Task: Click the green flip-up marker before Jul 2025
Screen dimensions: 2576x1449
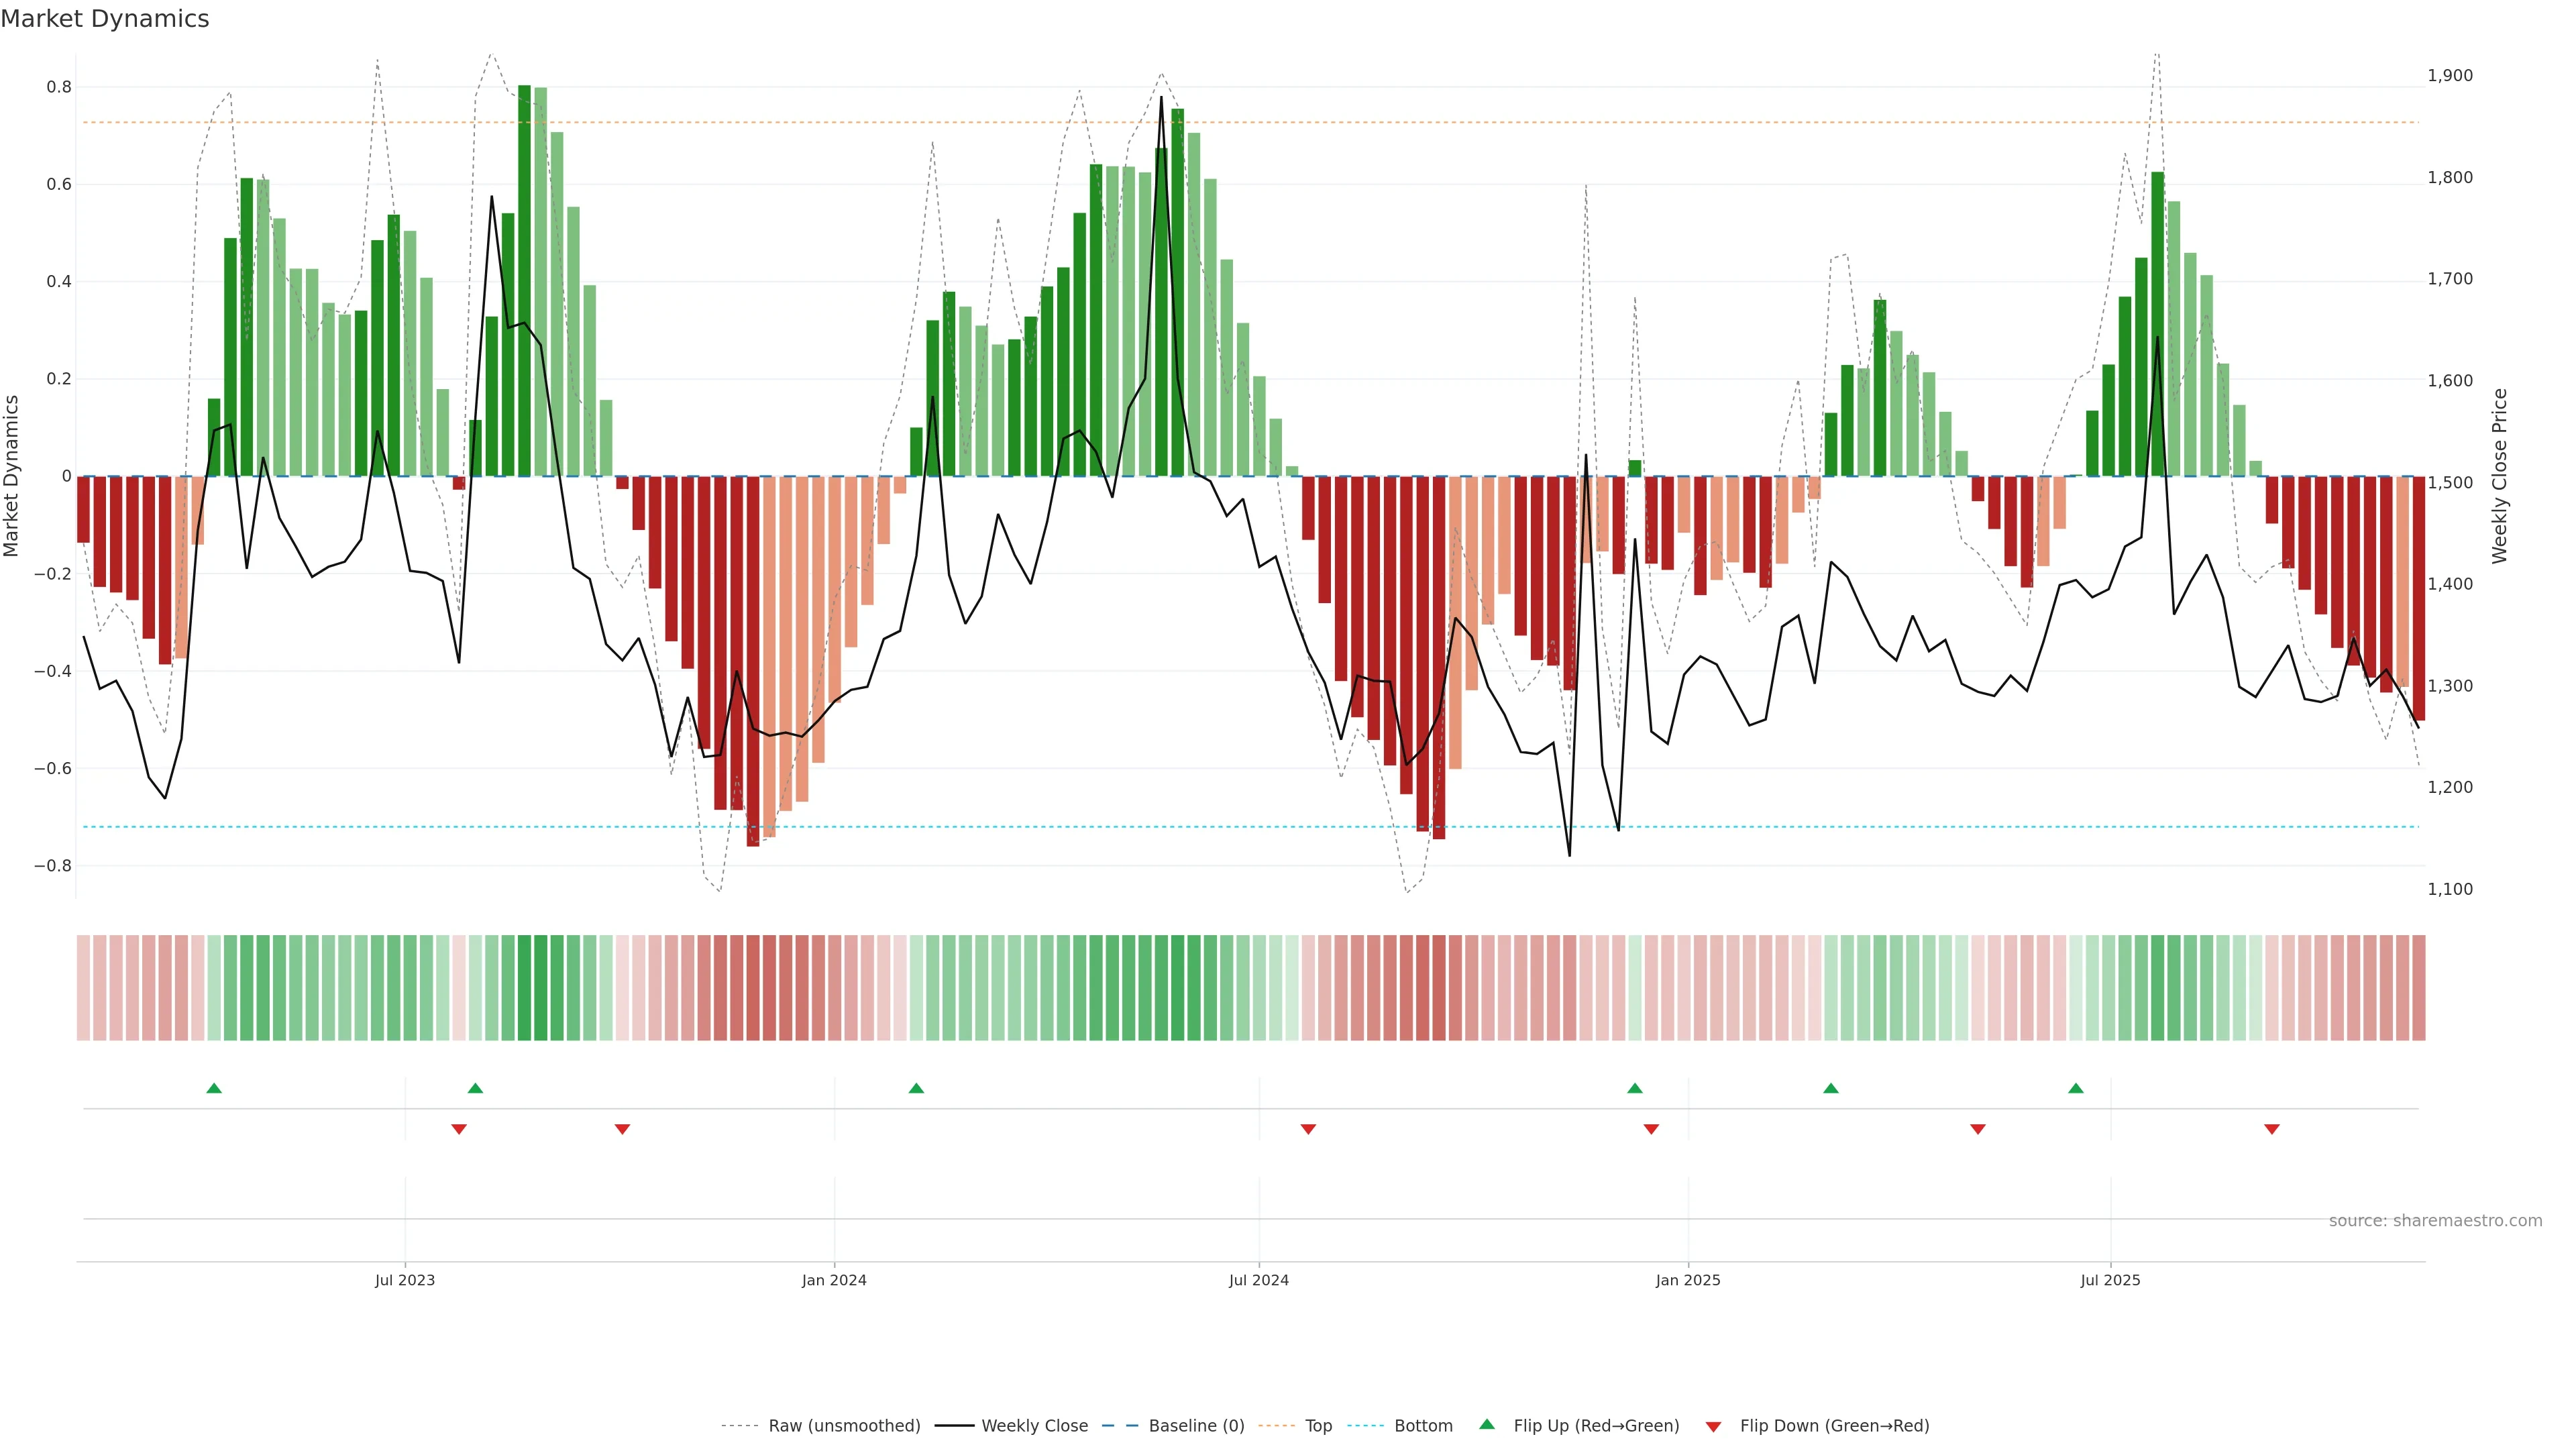Action: click(2076, 1088)
